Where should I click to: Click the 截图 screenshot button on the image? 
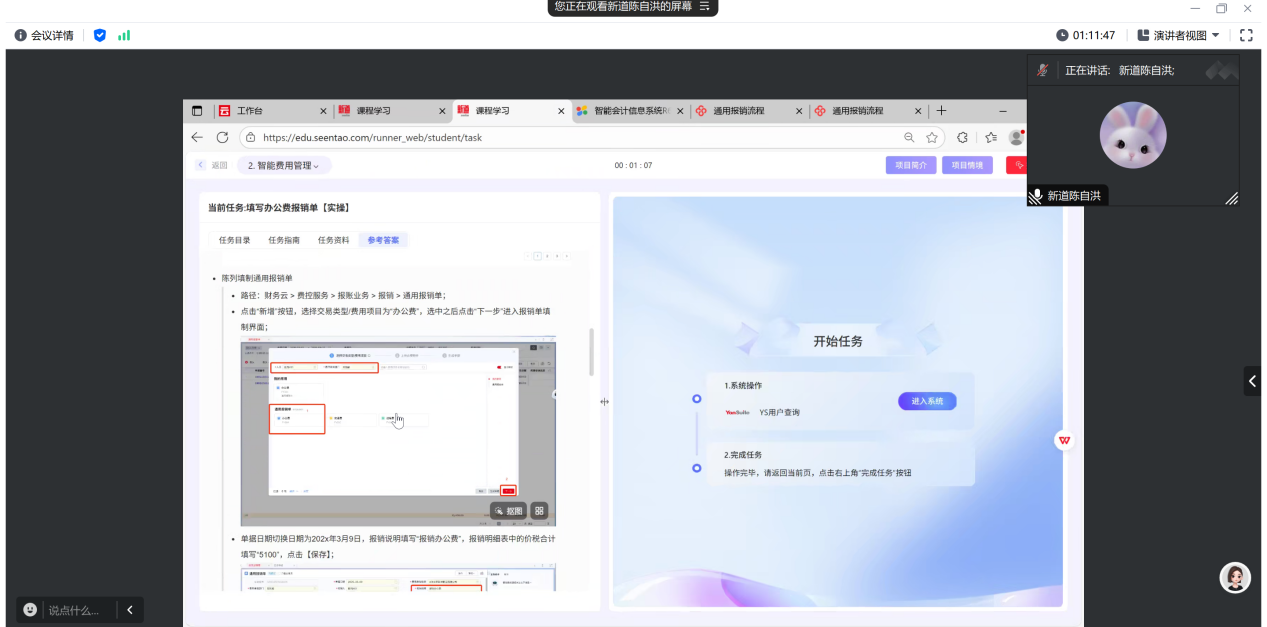508,510
